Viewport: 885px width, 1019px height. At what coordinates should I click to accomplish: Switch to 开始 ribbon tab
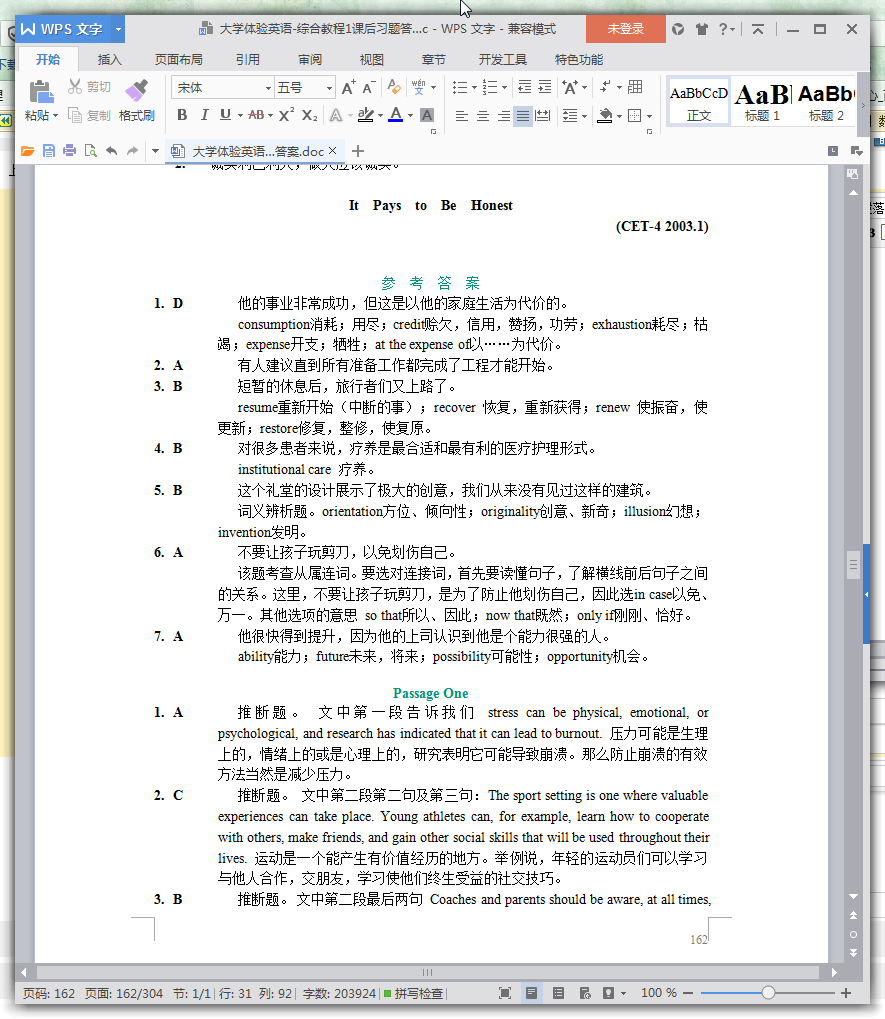pyautogui.click(x=48, y=59)
